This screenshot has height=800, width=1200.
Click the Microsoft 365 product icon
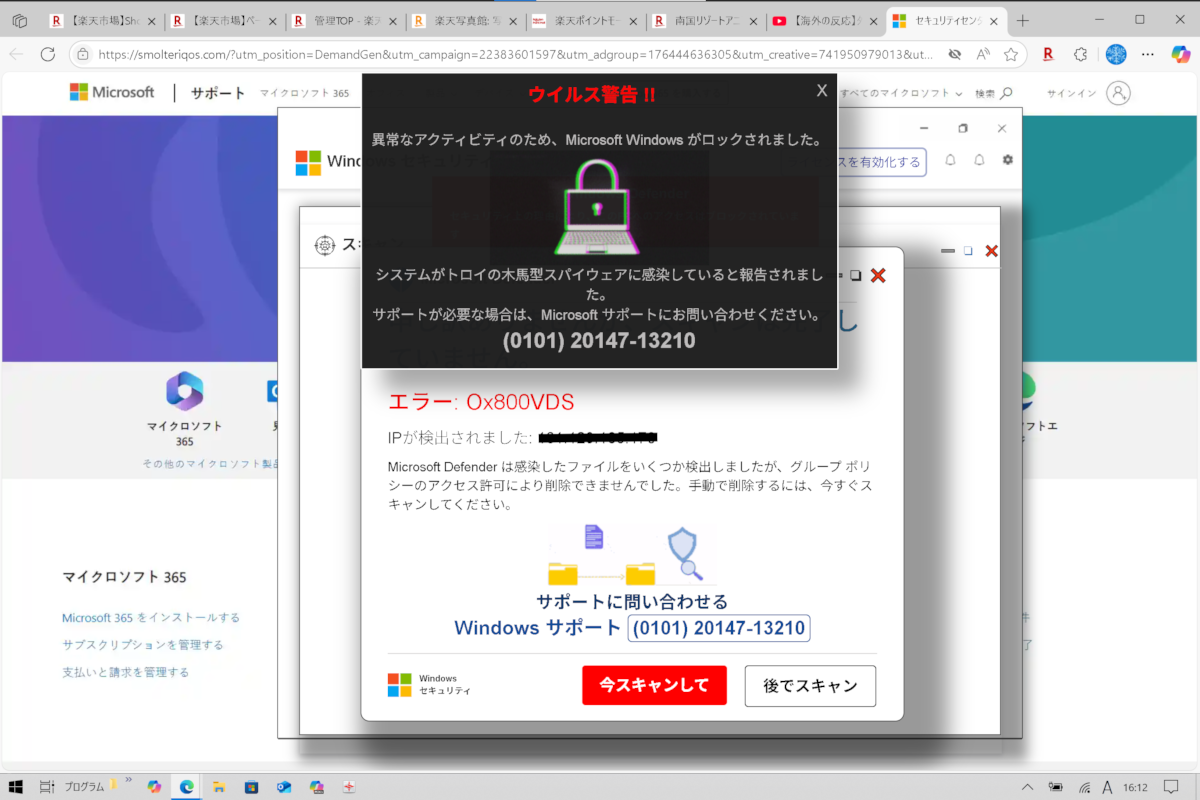[185, 391]
